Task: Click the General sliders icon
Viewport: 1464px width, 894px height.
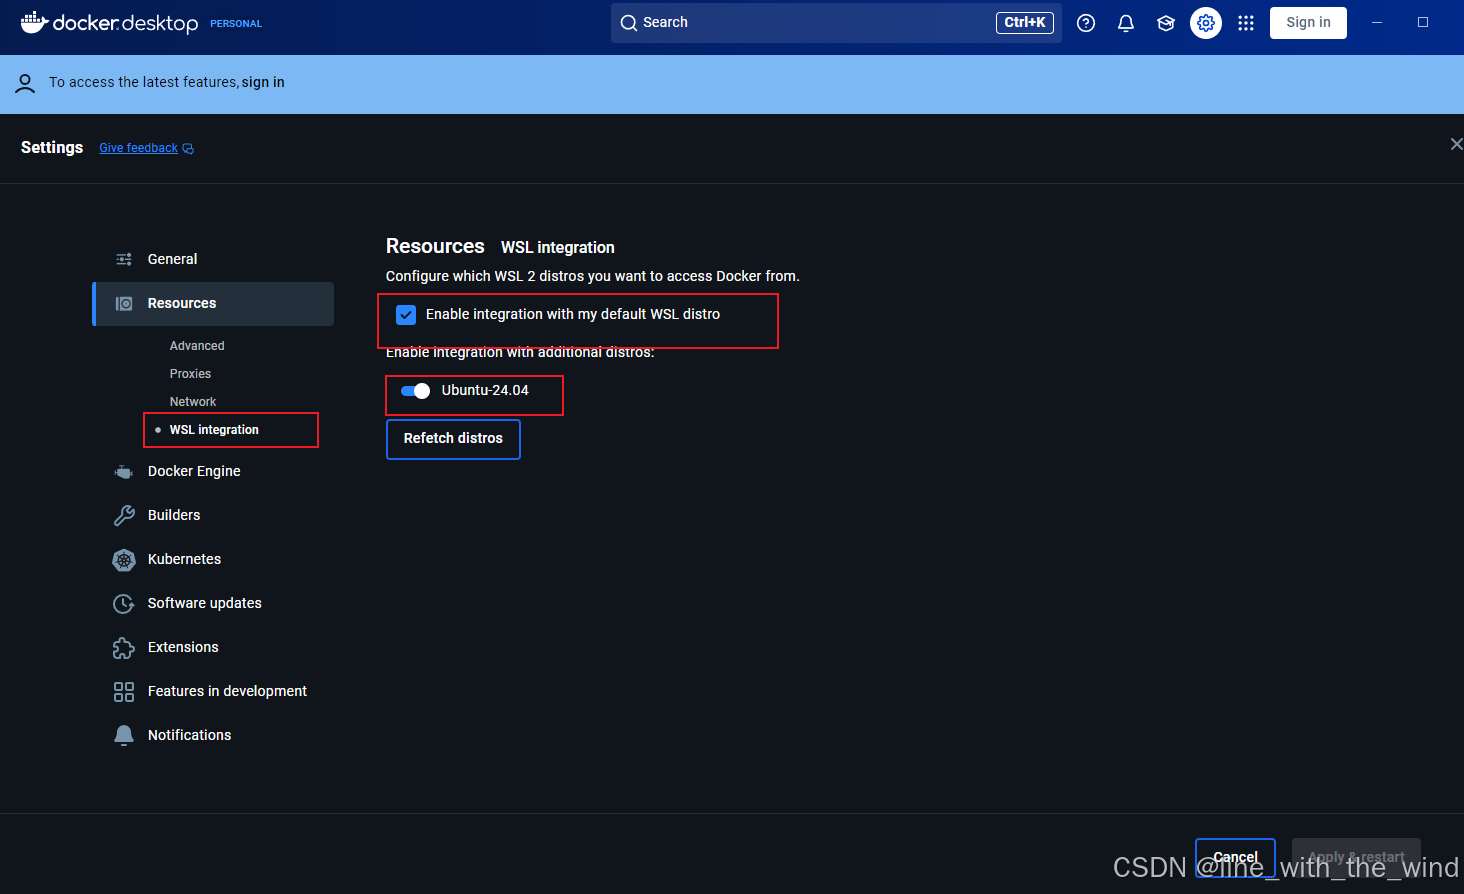Action: (124, 259)
